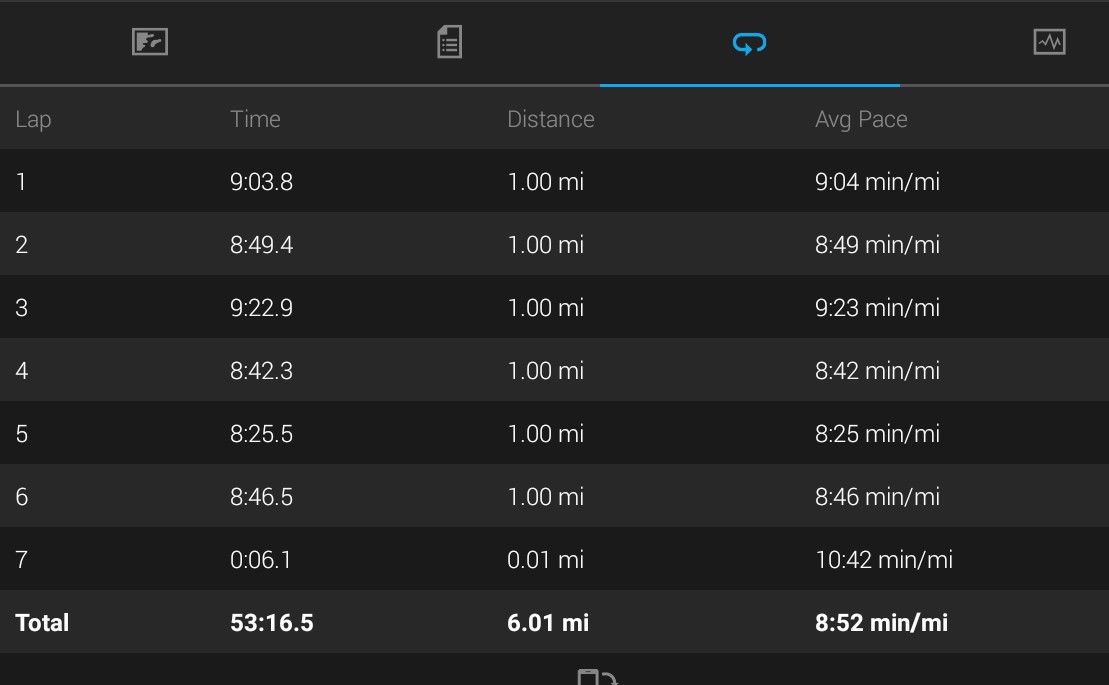Open the charts graph icon tab
The width and height of the screenshot is (1109, 685).
[x=1050, y=42]
